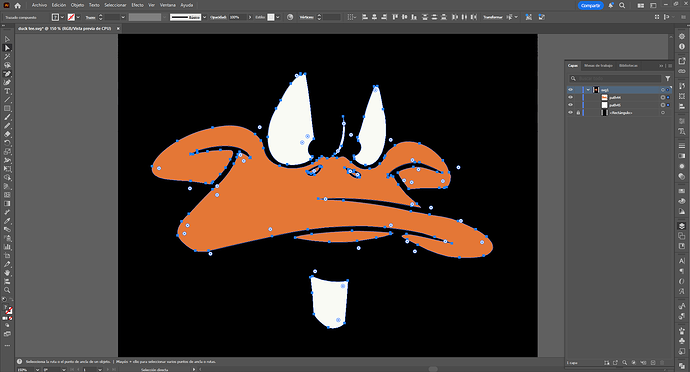Click the layers filter funnel icon
Viewport: 690px width, 372px height.
668,78
